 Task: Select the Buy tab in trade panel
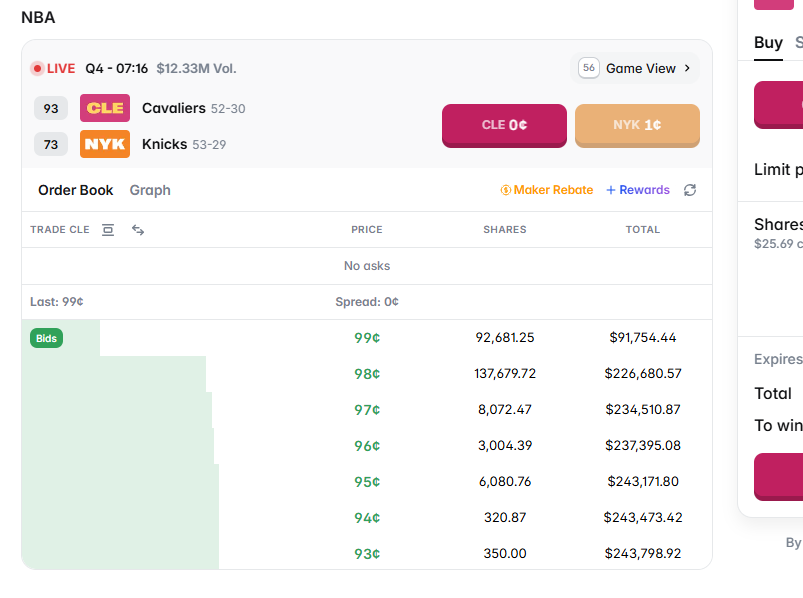point(768,42)
